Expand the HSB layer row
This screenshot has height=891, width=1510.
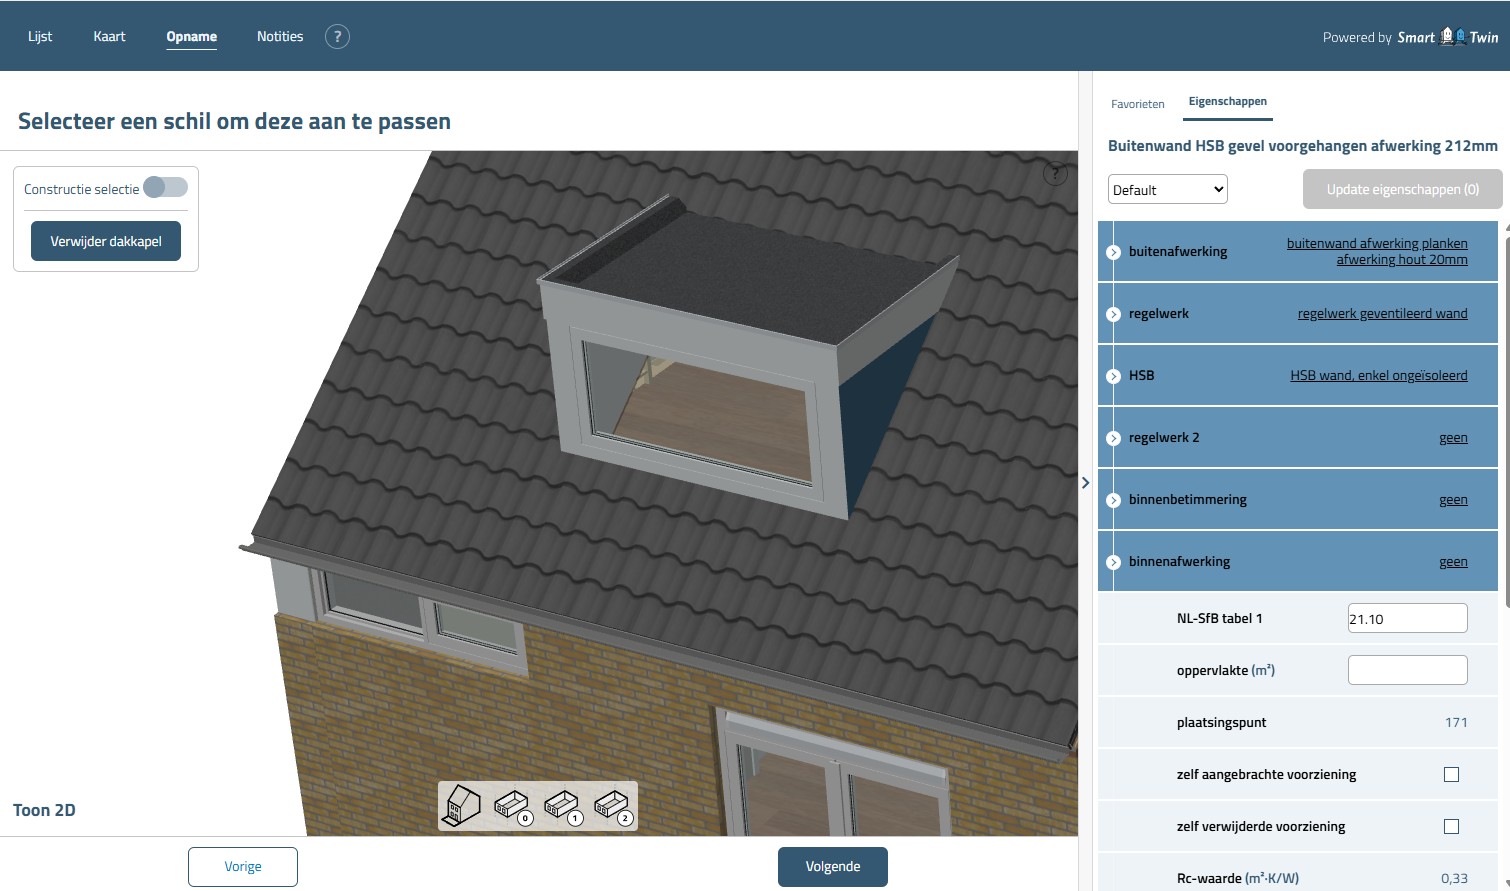coord(1113,376)
